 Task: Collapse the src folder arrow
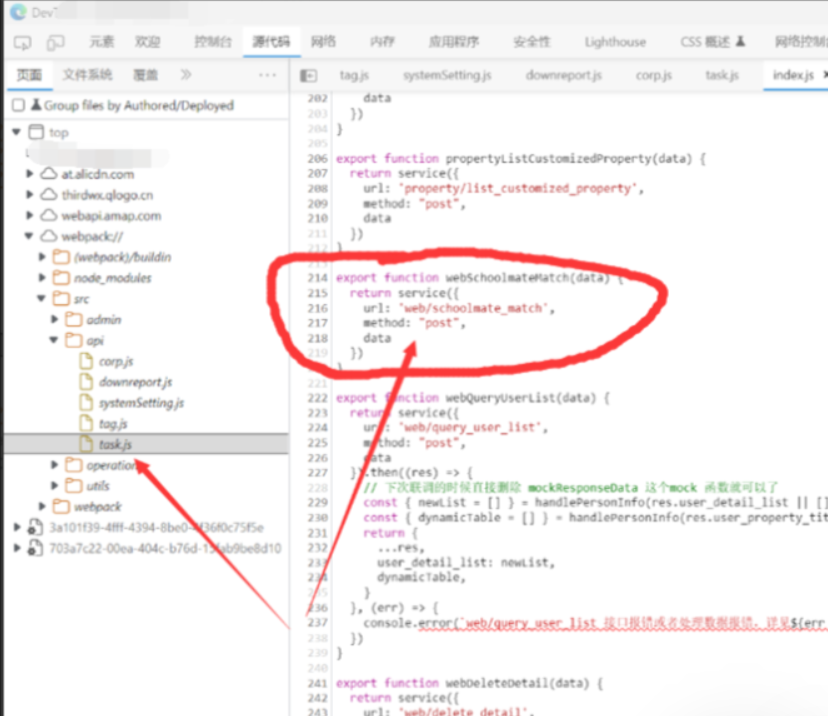click(x=42, y=299)
